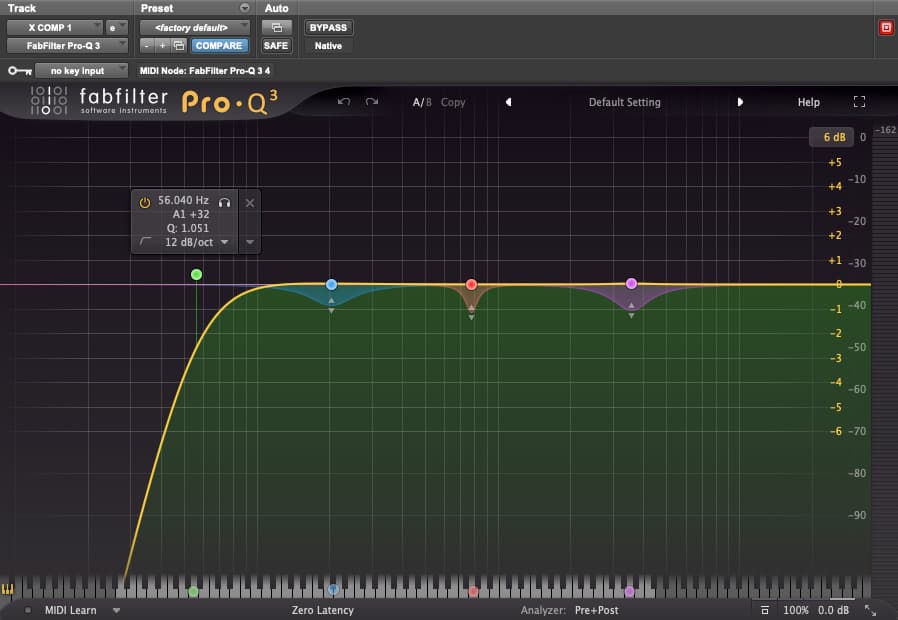Click Default Setting preset name
Image resolution: width=898 pixels, height=620 pixels.
624,102
